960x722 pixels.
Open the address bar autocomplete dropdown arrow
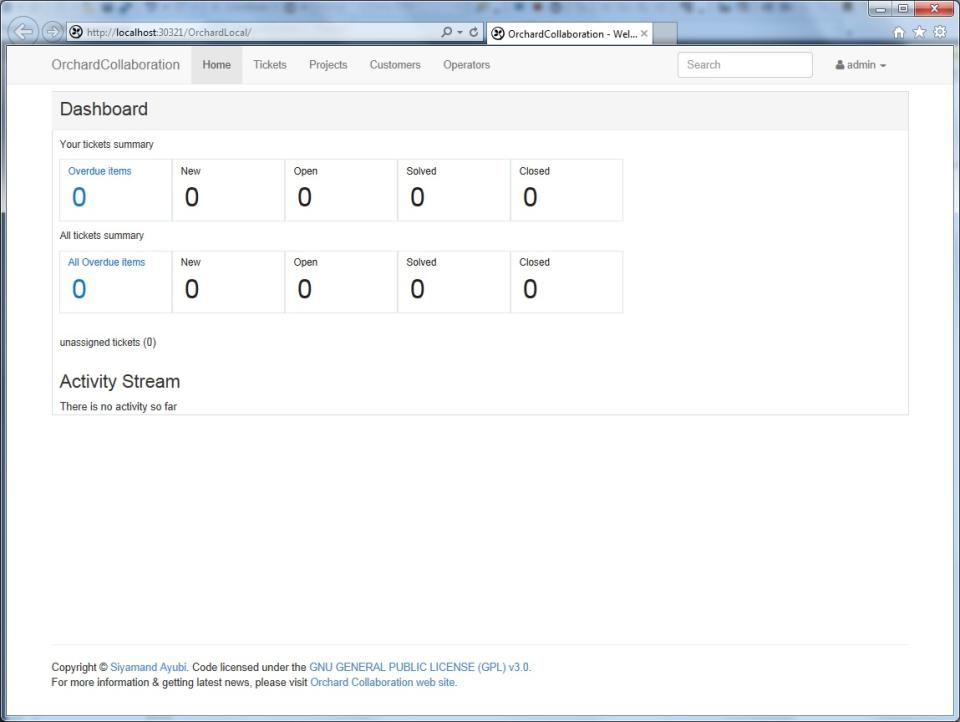(x=458, y=31)
